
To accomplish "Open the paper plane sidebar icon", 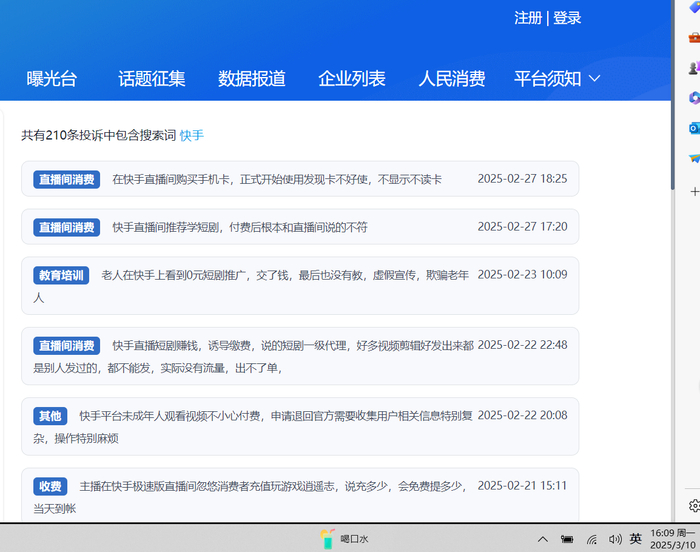I will pos(694,158).
